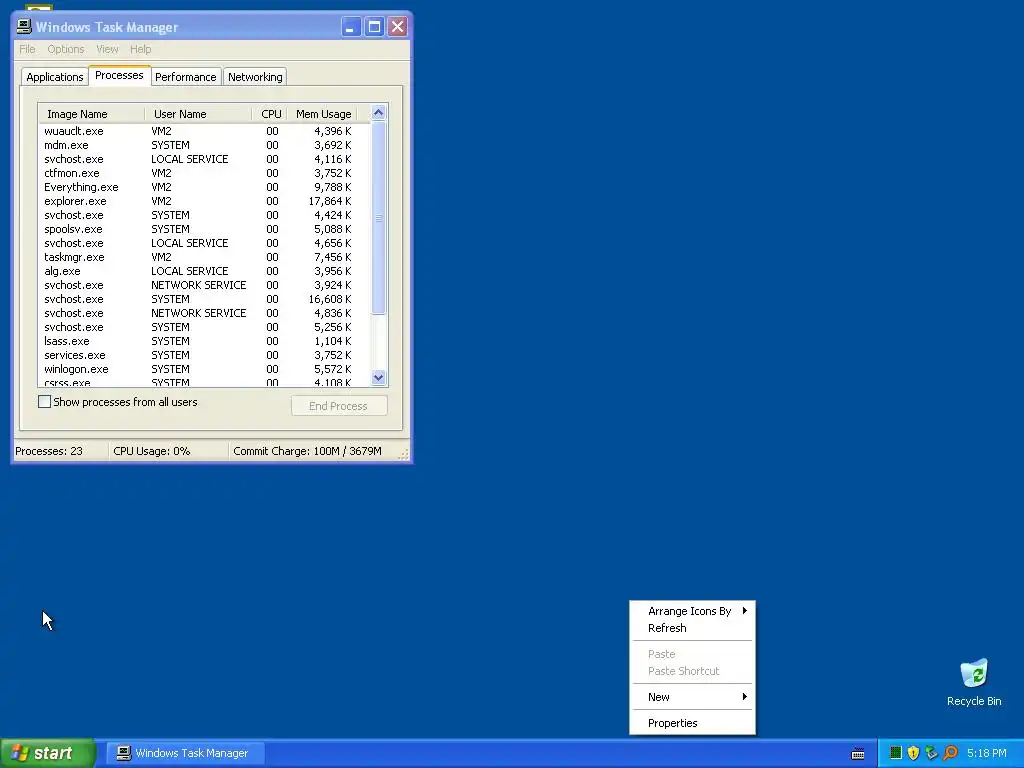
Task: Open the View menu
Action: click(107, 49)
